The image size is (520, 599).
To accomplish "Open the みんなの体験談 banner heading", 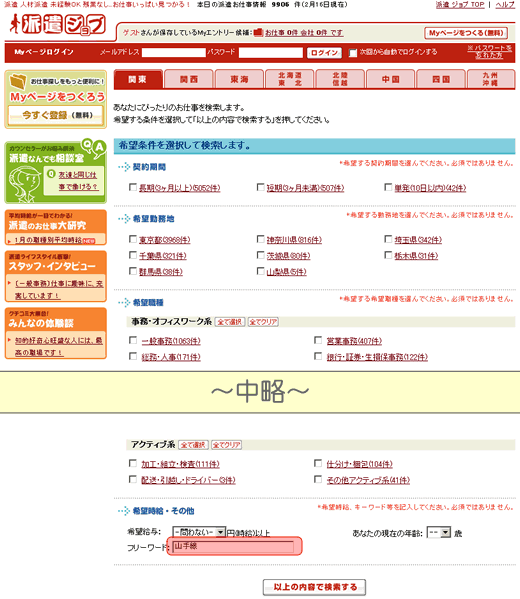I will point(41,323).
